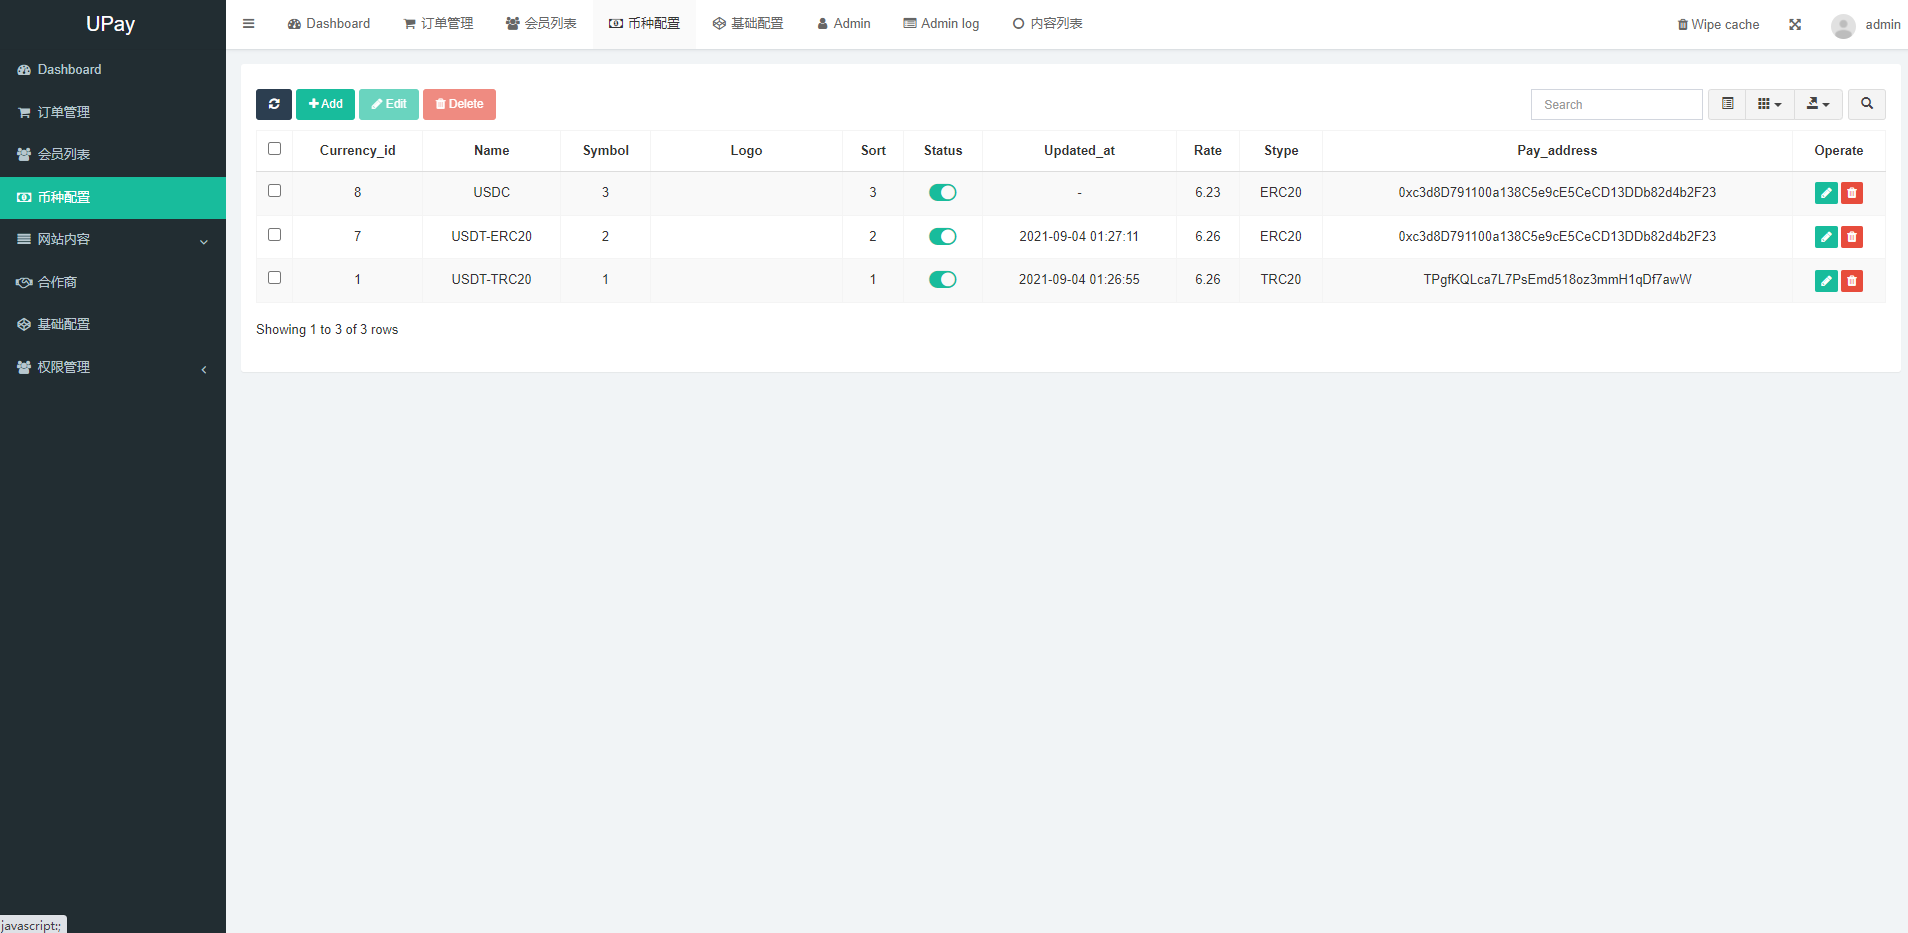Click the Delete toolbar button
This screenshot has width=1908, height=933.
tap(459, 104)
